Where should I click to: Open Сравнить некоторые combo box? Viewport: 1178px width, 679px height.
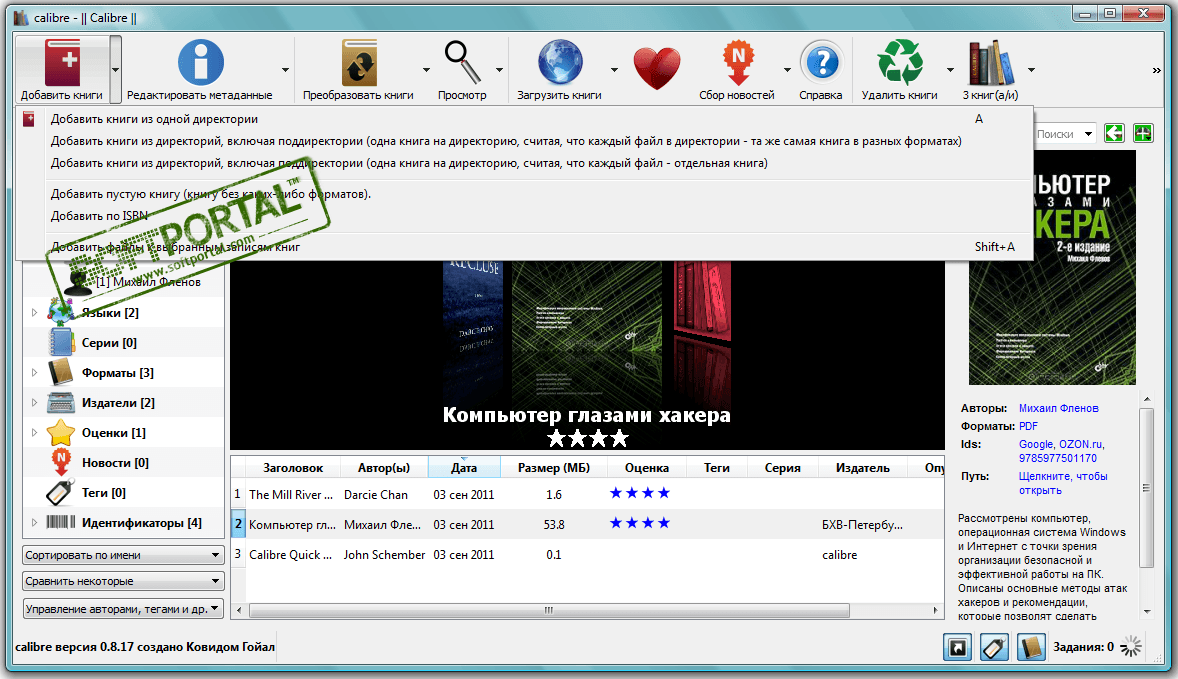pyautogui.click(x=123, y=581)
